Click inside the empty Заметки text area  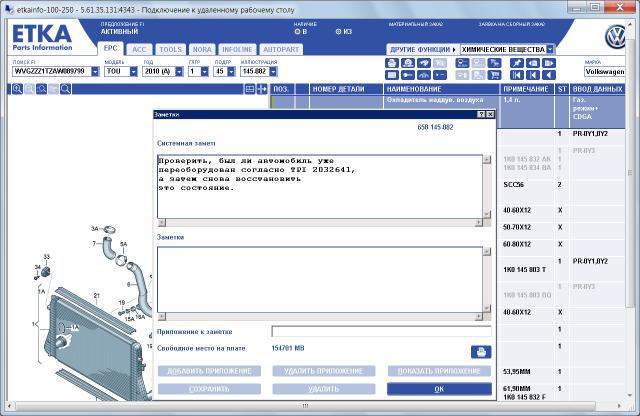point(320,280)
